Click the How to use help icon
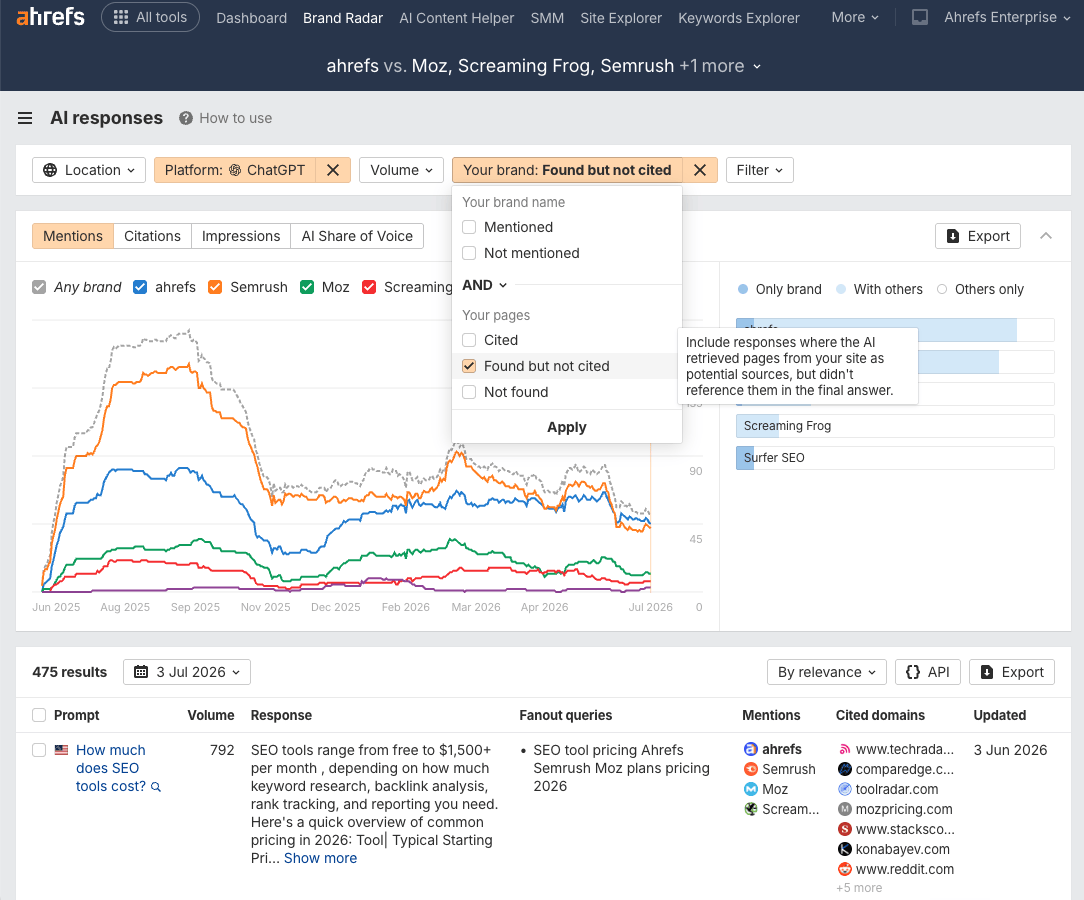Image resolution: width=1084 pixels, height=900 pixels. pyautogui.click(x=185, y=118)
